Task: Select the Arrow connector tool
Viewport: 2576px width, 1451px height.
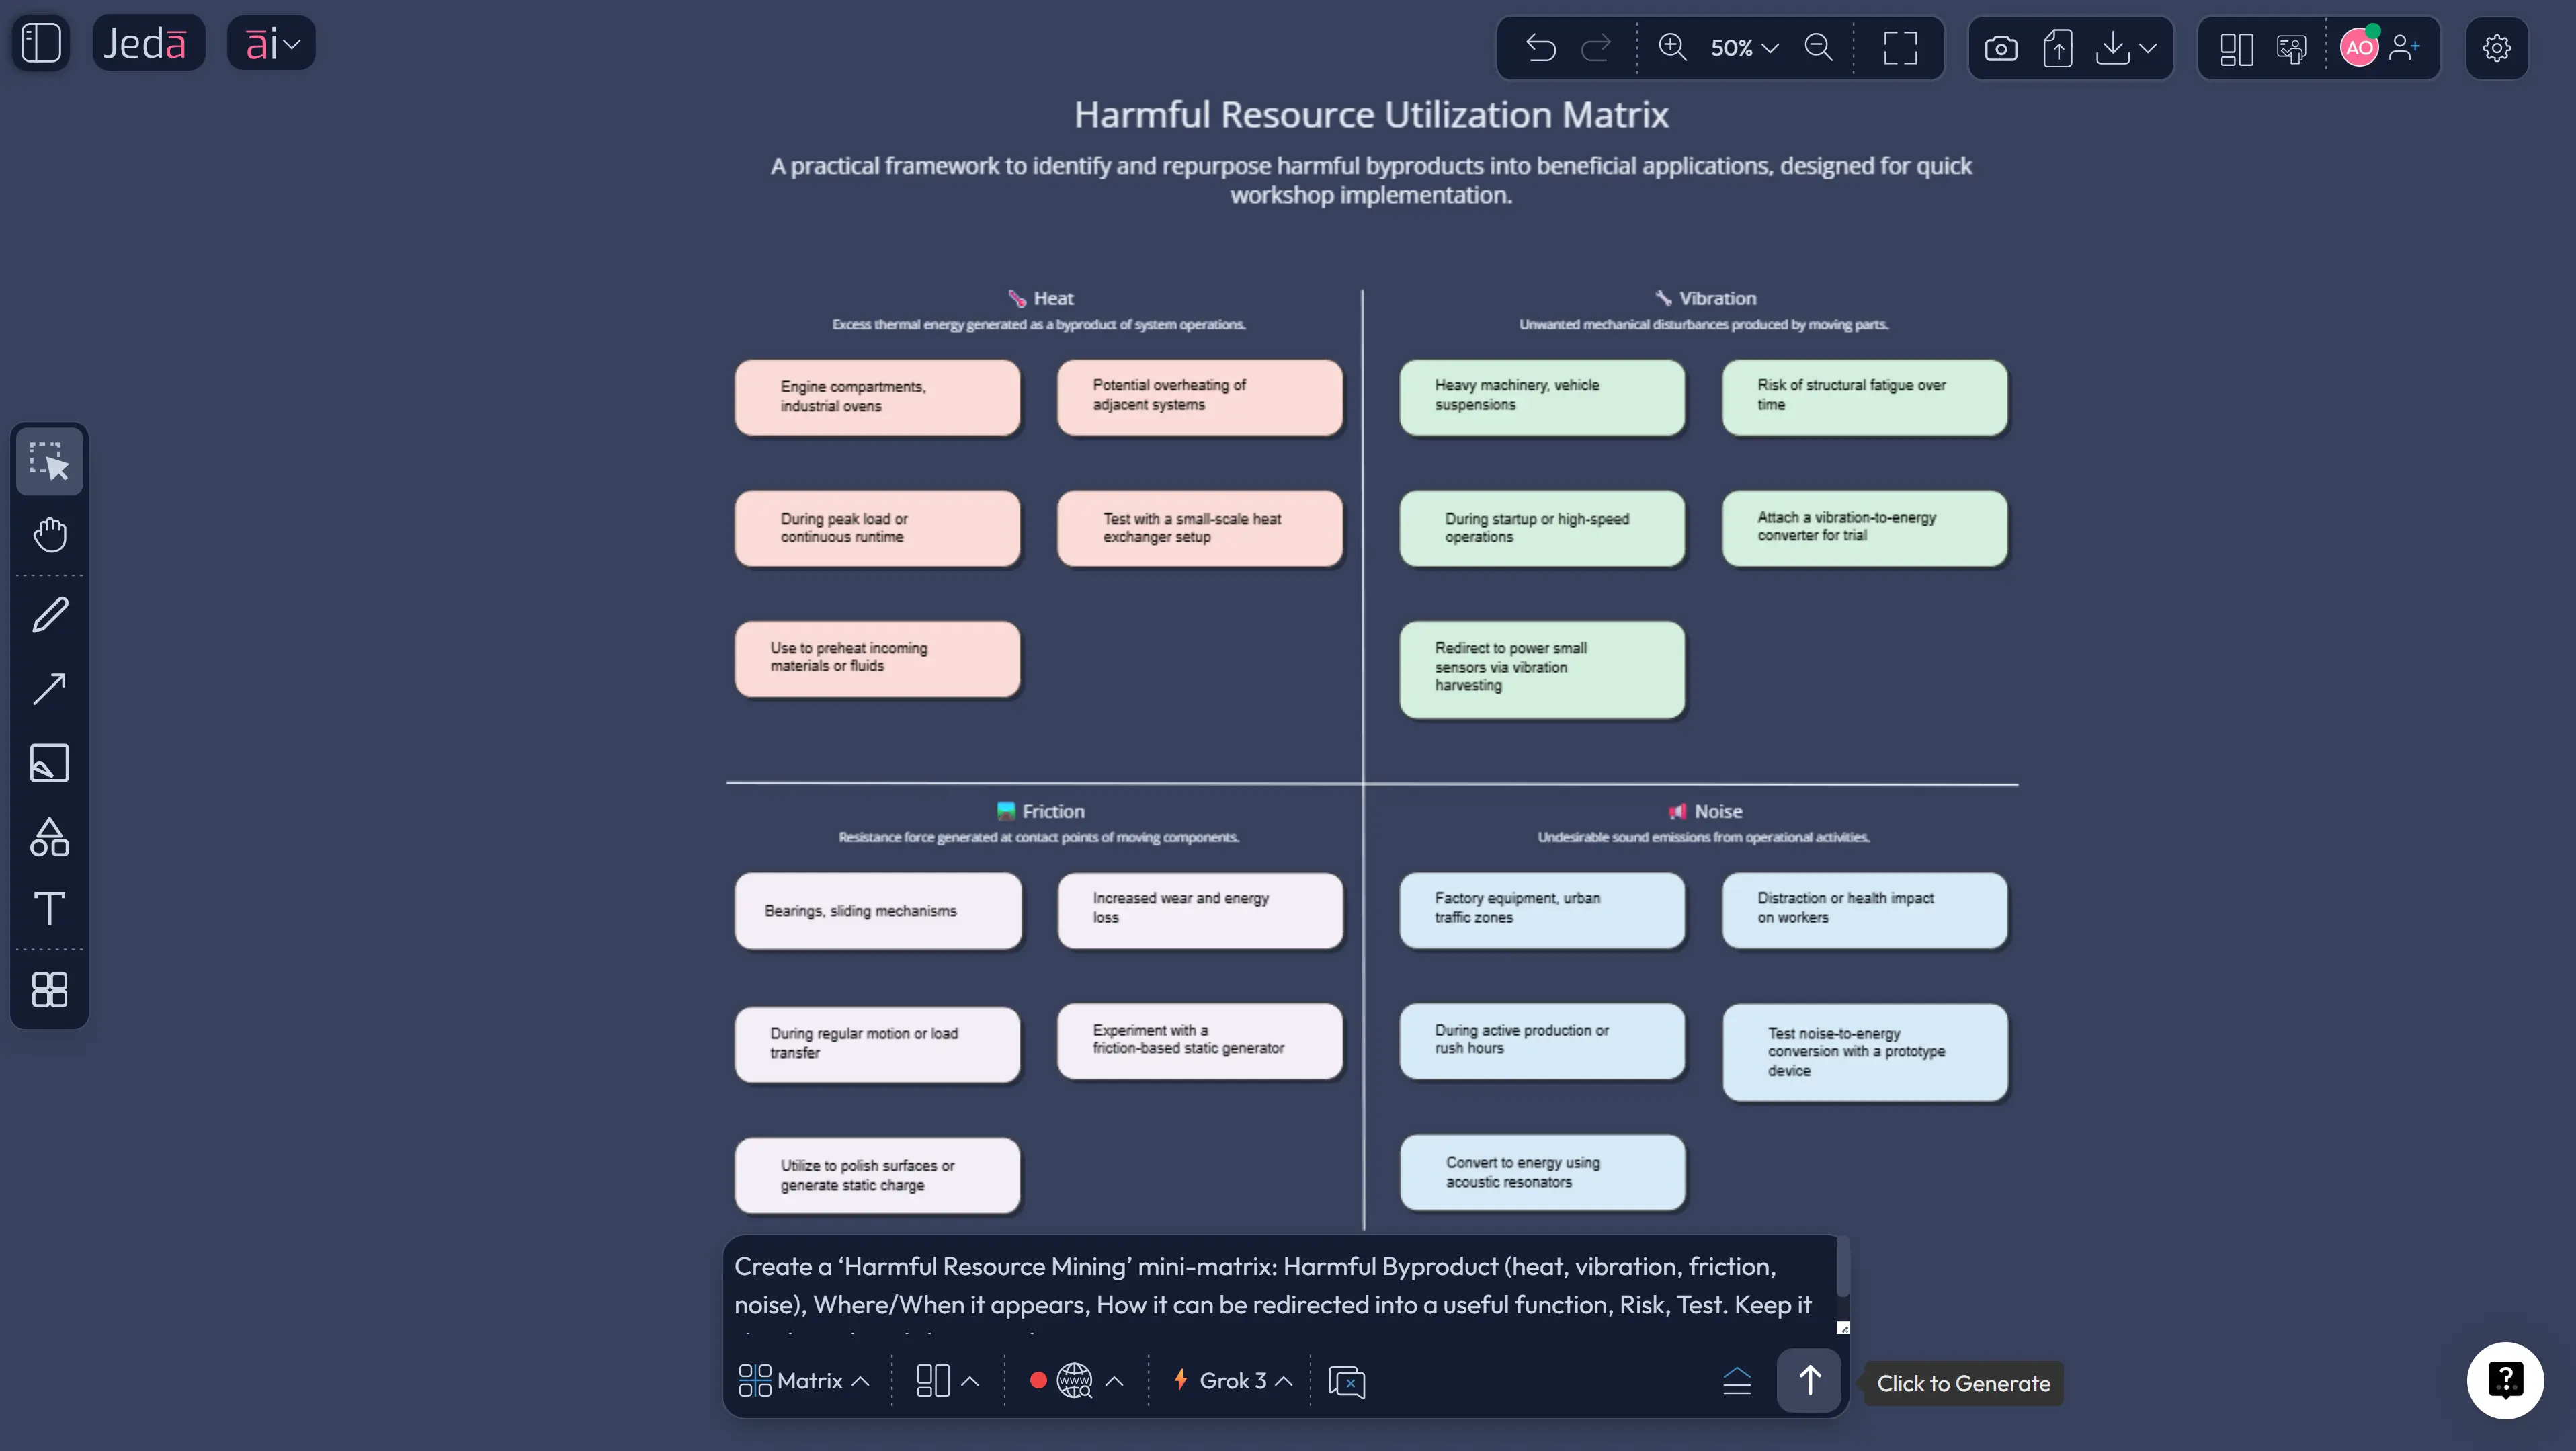Action: 49,688
